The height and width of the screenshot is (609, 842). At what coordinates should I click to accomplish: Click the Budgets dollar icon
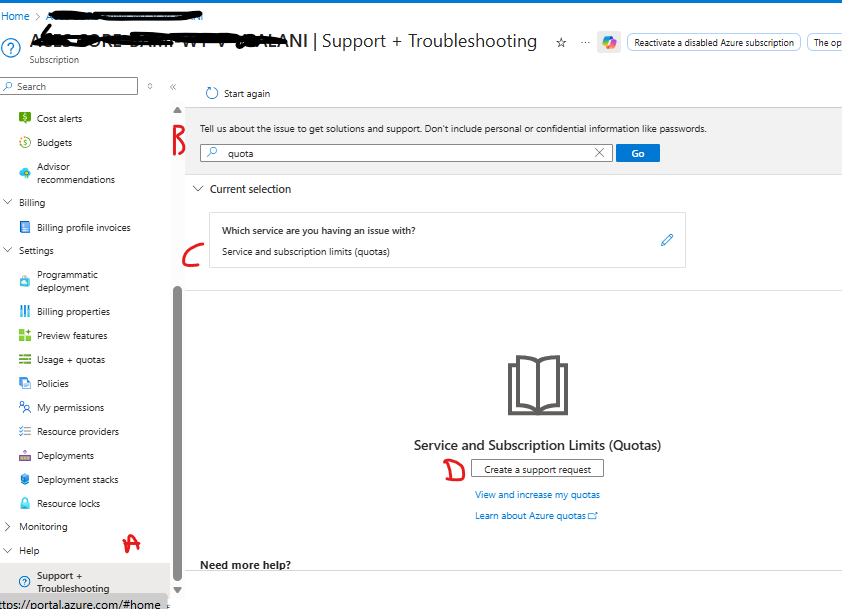[x=25, y=142]
